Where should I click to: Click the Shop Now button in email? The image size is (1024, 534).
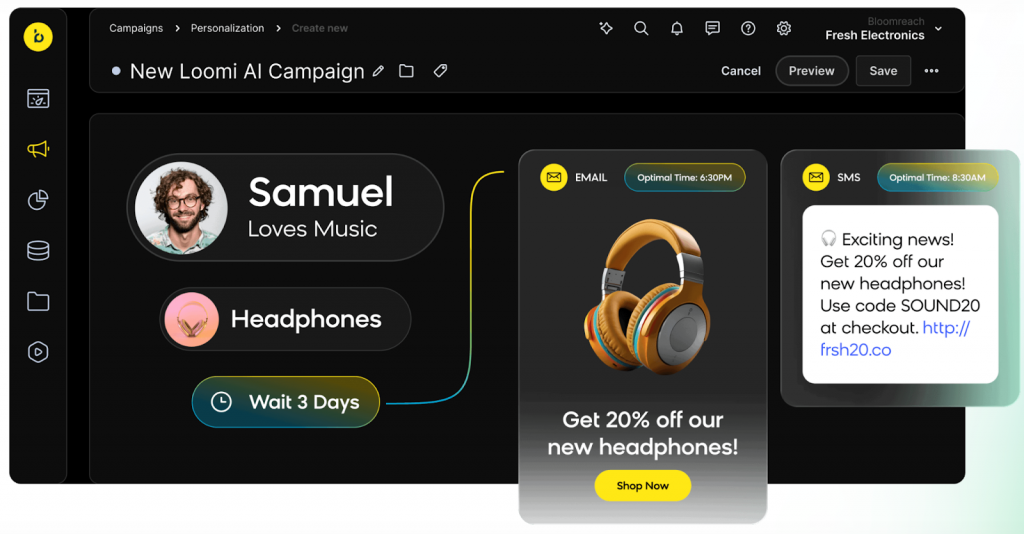point(643,486)
